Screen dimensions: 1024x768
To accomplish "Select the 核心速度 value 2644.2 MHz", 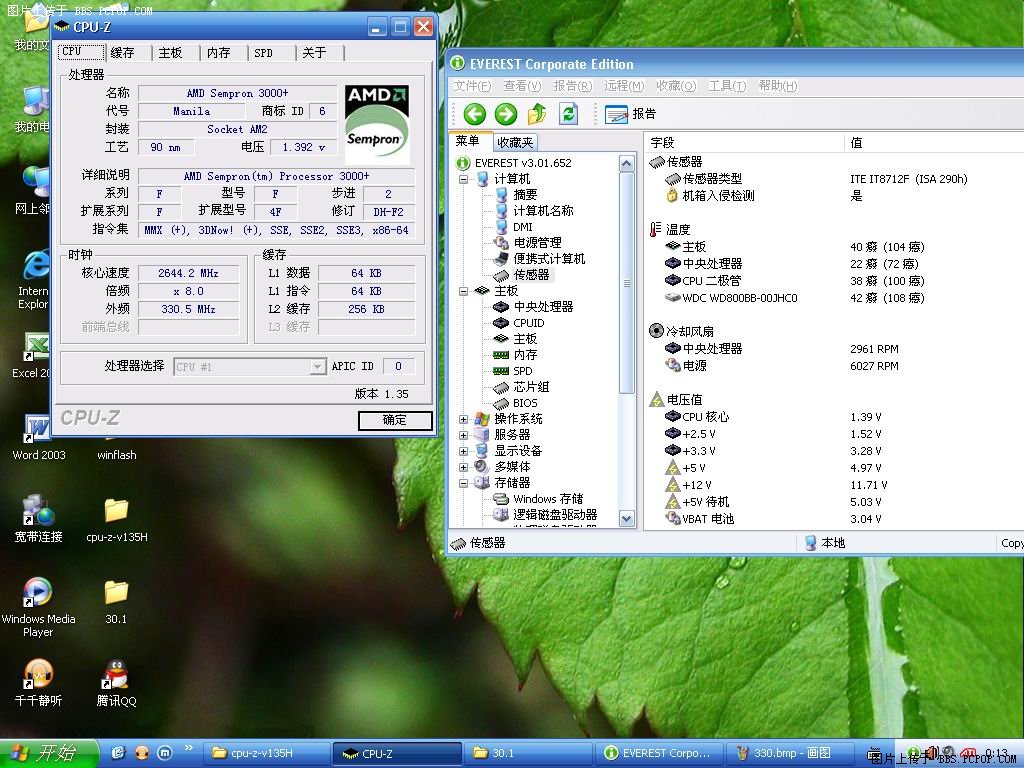I will [188, 273].
